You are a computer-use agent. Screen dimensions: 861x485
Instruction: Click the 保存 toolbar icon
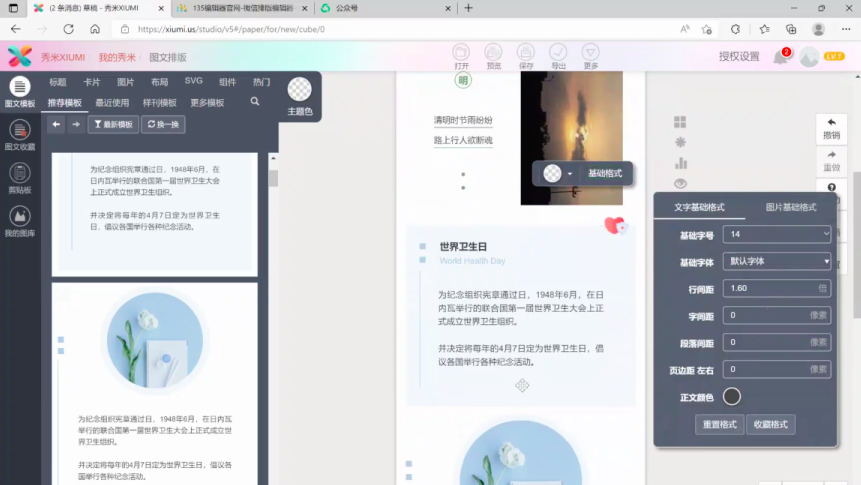(526, 57)
